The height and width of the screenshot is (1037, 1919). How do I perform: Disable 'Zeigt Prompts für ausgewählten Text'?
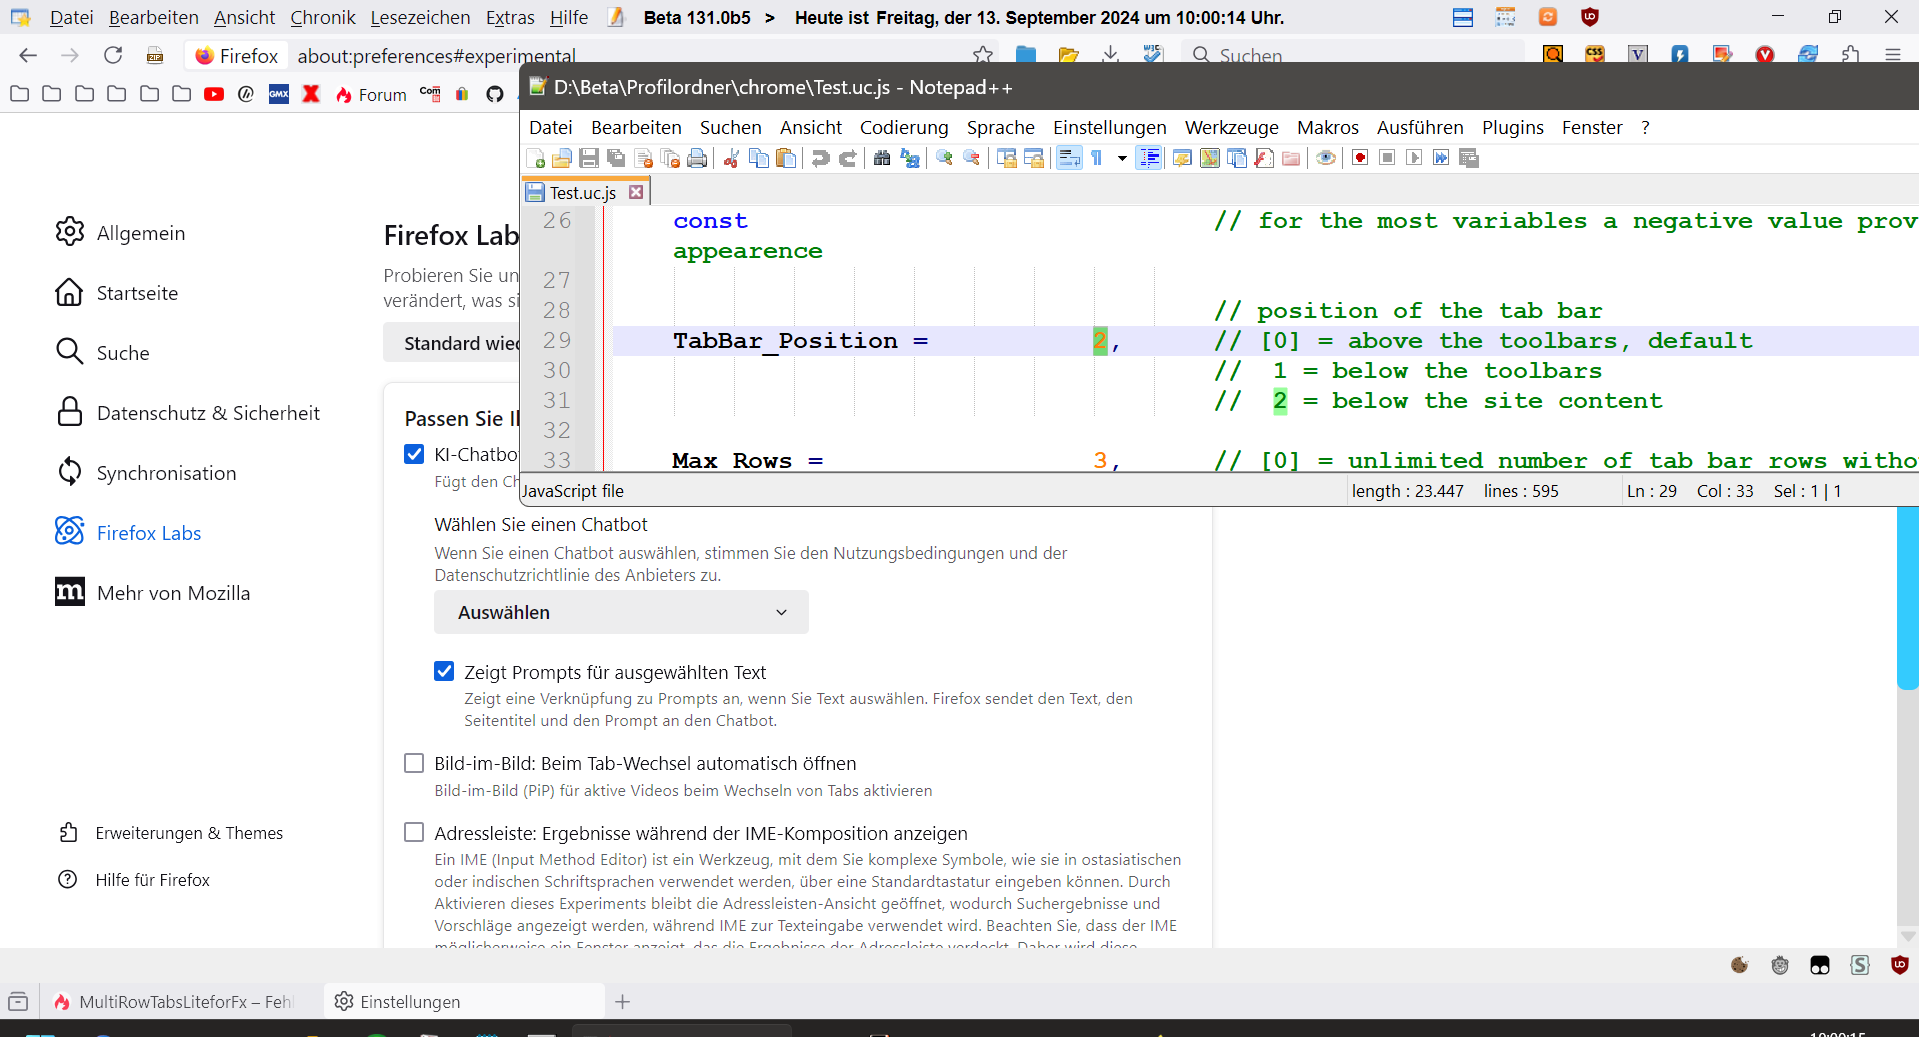444,672
